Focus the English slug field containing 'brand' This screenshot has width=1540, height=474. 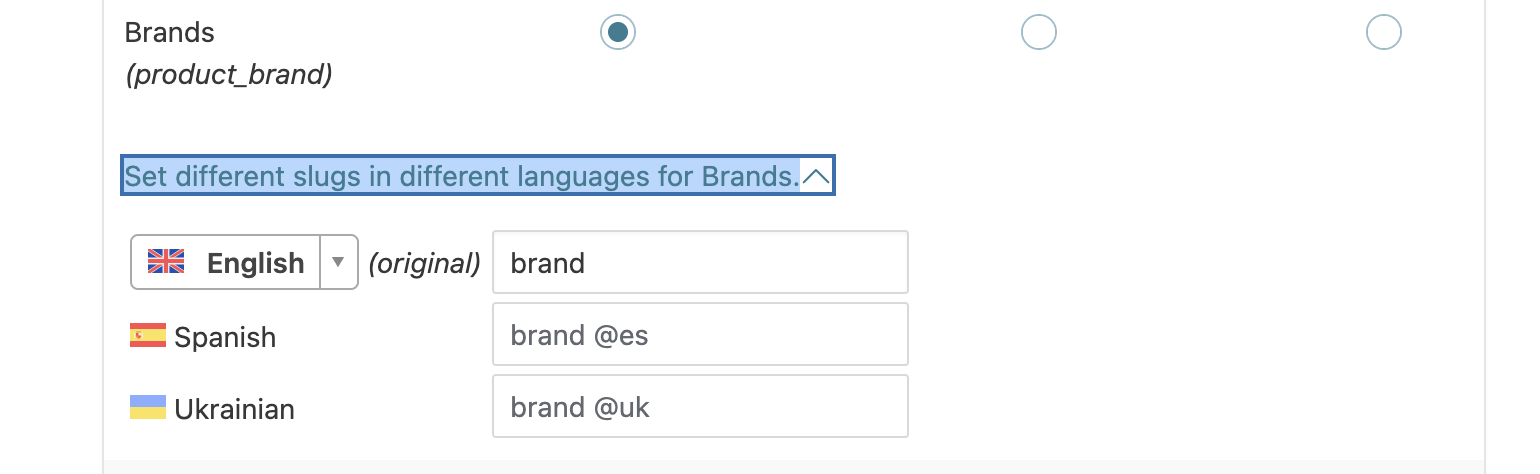pos(700,262)
